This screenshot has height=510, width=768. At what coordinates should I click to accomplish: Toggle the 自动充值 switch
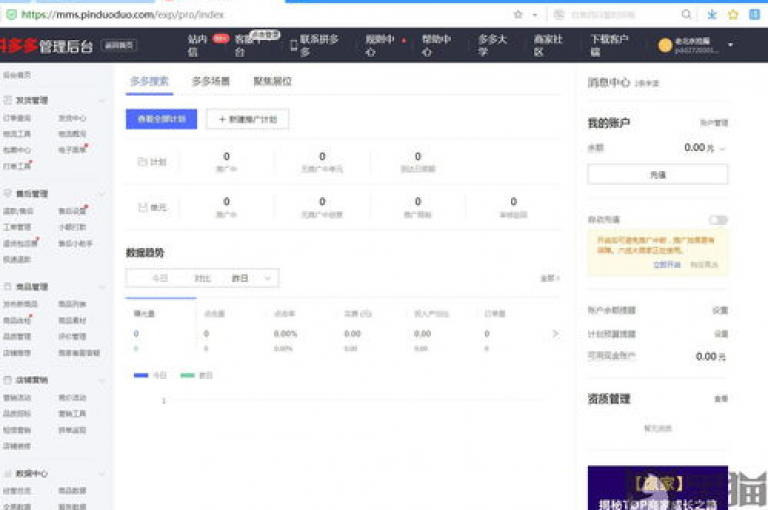tap(718, 219)
